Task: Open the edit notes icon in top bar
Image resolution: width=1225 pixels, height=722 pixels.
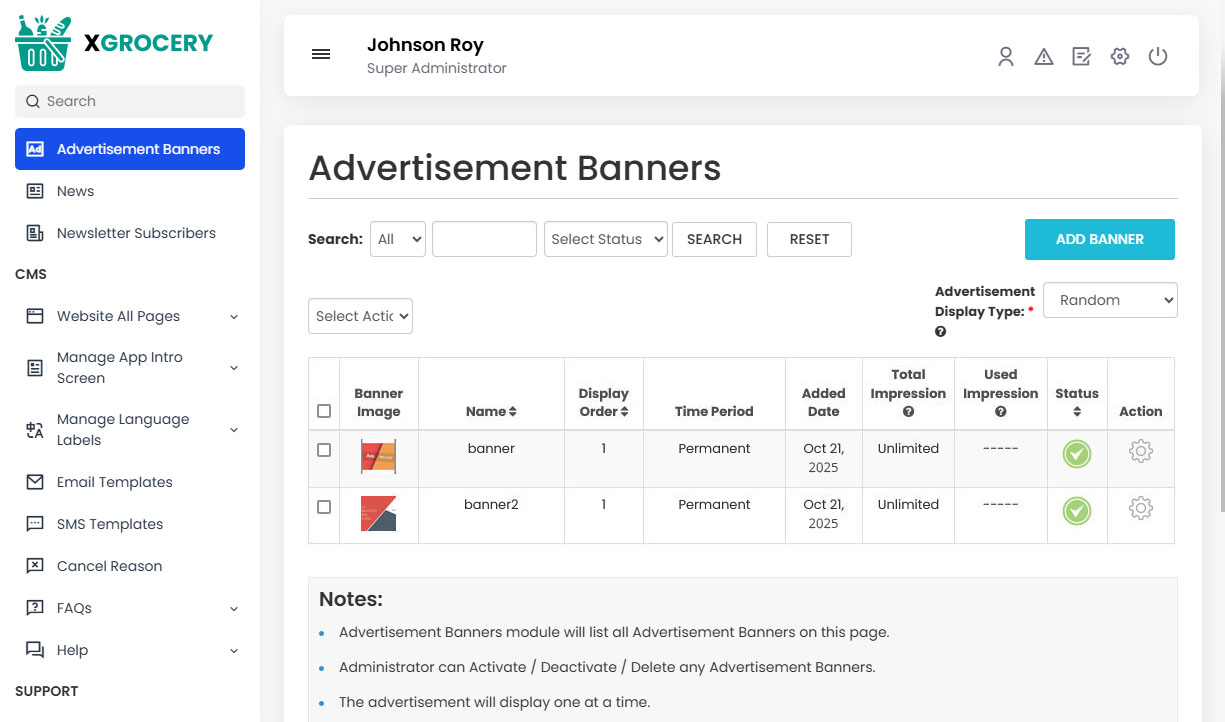Action: 1081,57
